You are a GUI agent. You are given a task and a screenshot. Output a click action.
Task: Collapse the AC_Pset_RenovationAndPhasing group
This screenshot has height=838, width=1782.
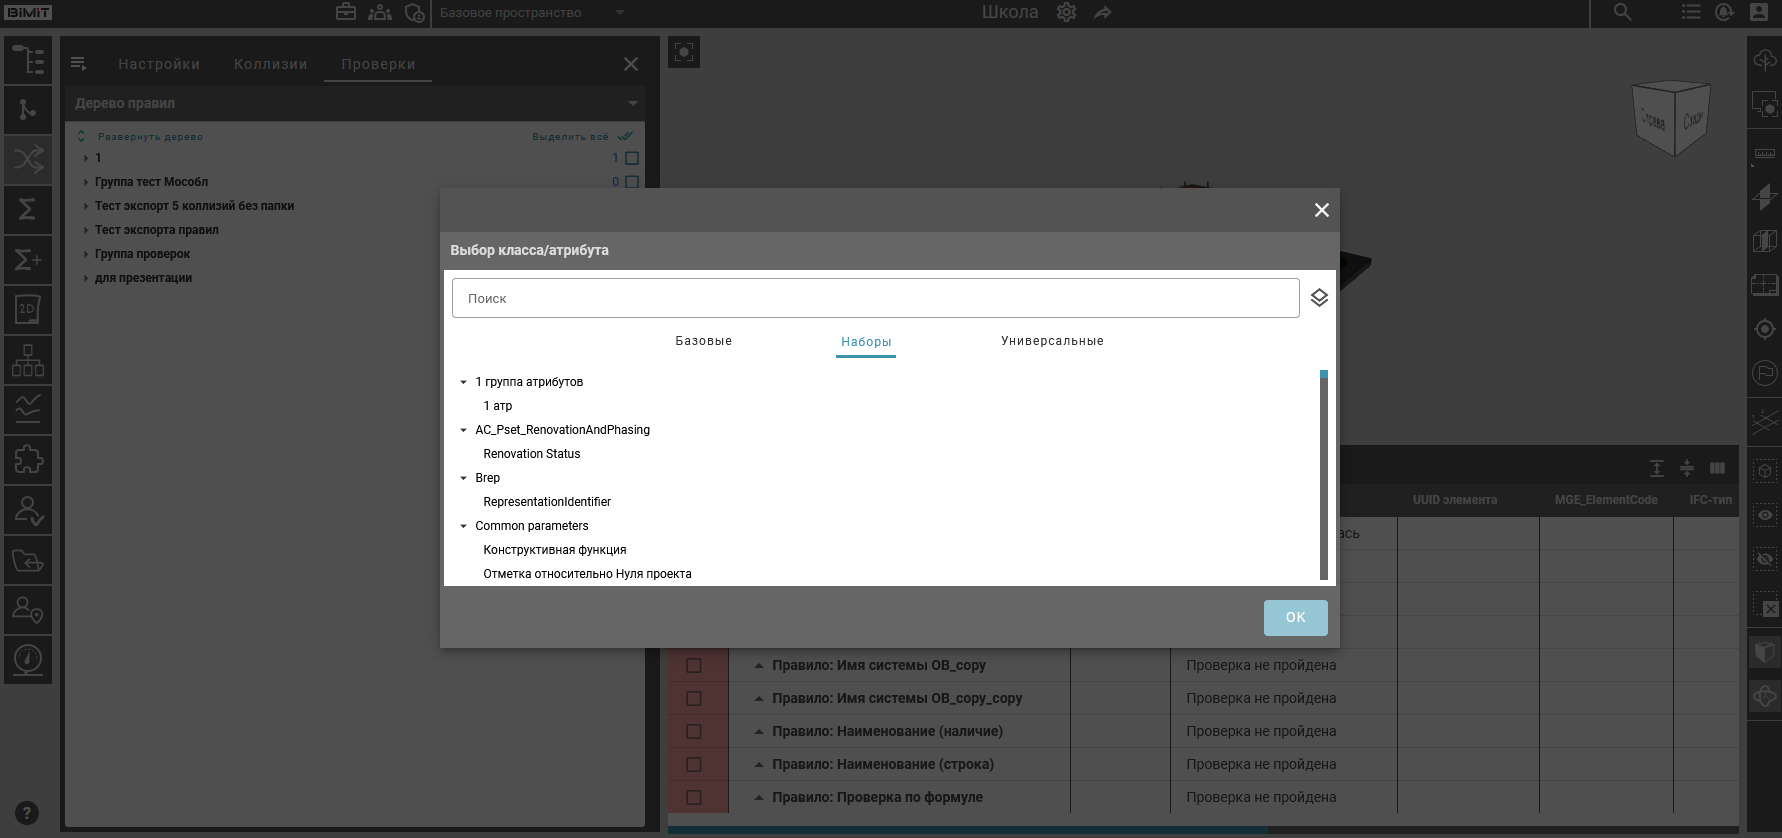point(463,430)
